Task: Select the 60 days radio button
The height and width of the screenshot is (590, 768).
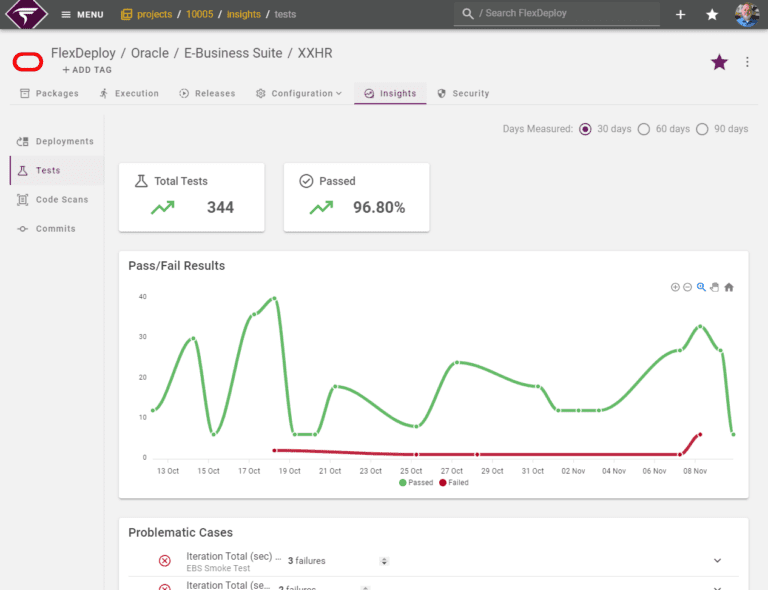Action: pos(644,129)
